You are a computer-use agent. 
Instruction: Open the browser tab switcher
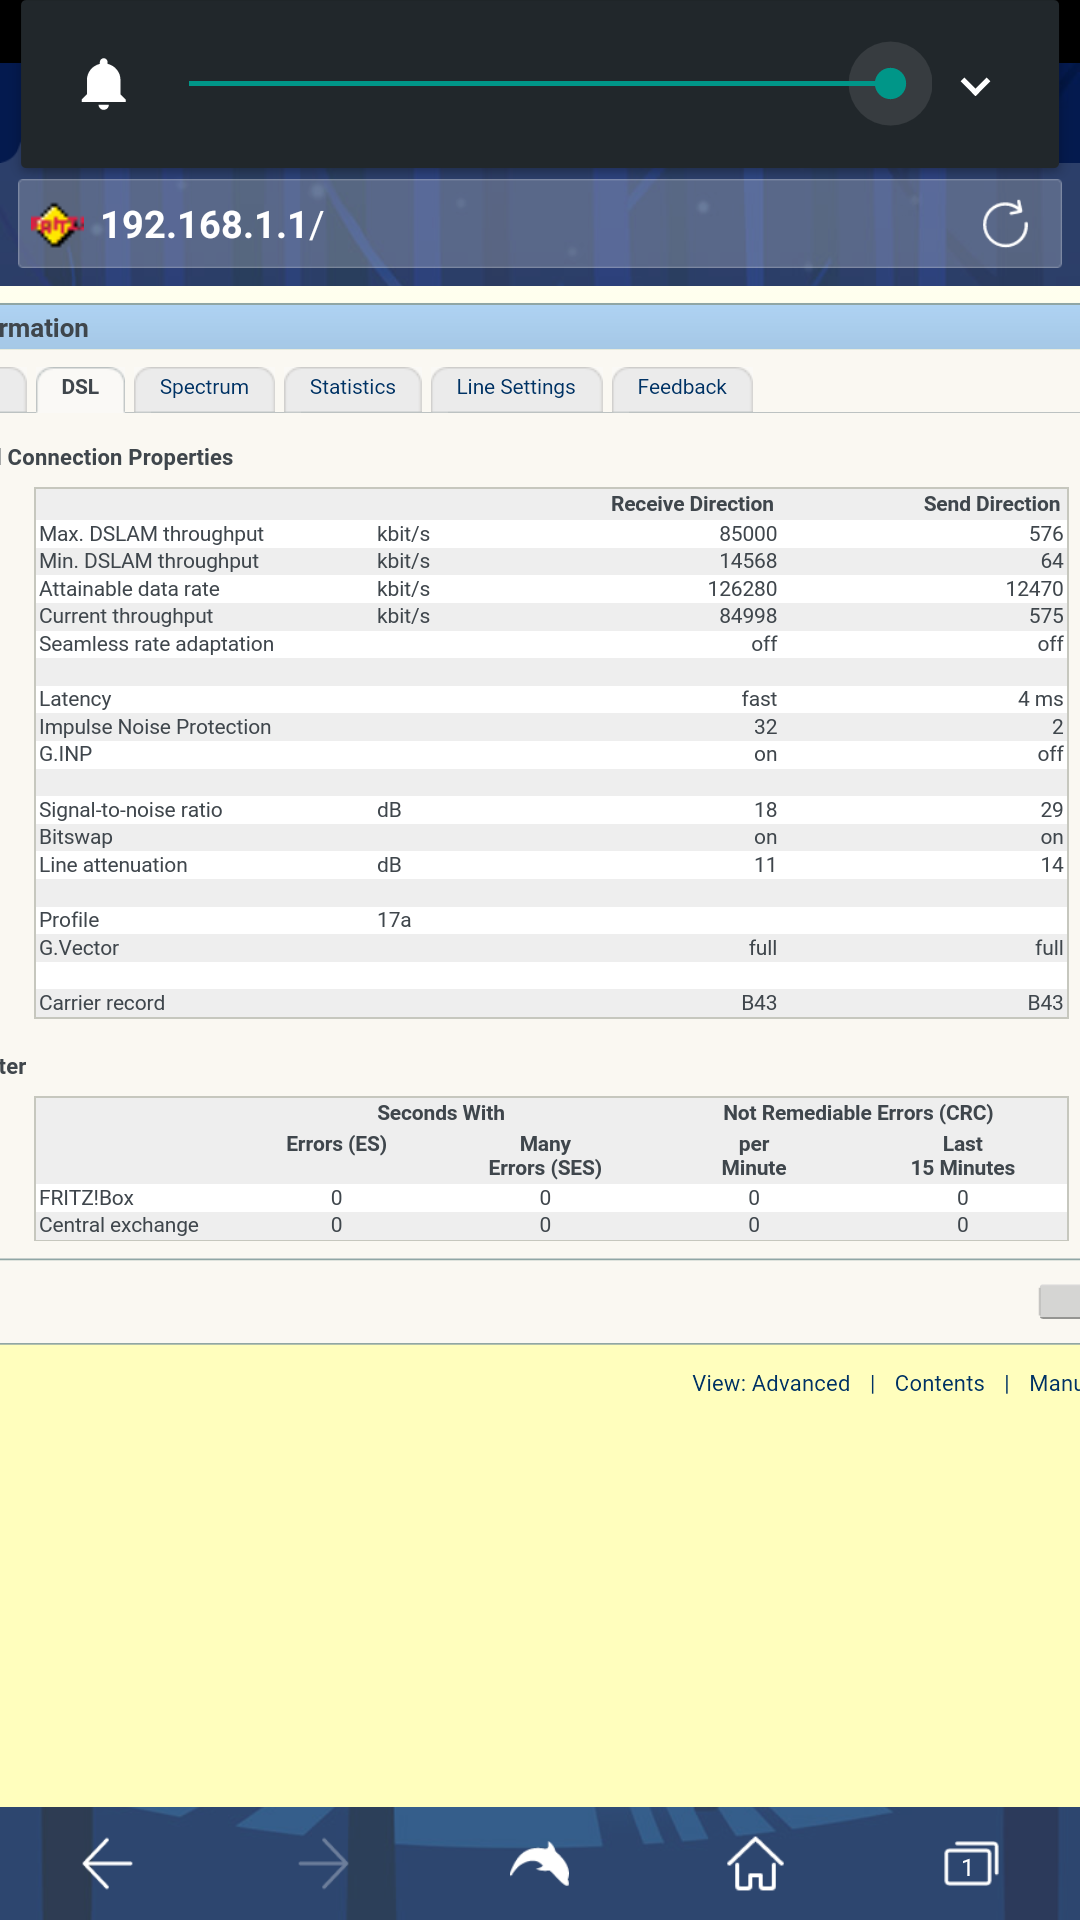pos(970,1865)
